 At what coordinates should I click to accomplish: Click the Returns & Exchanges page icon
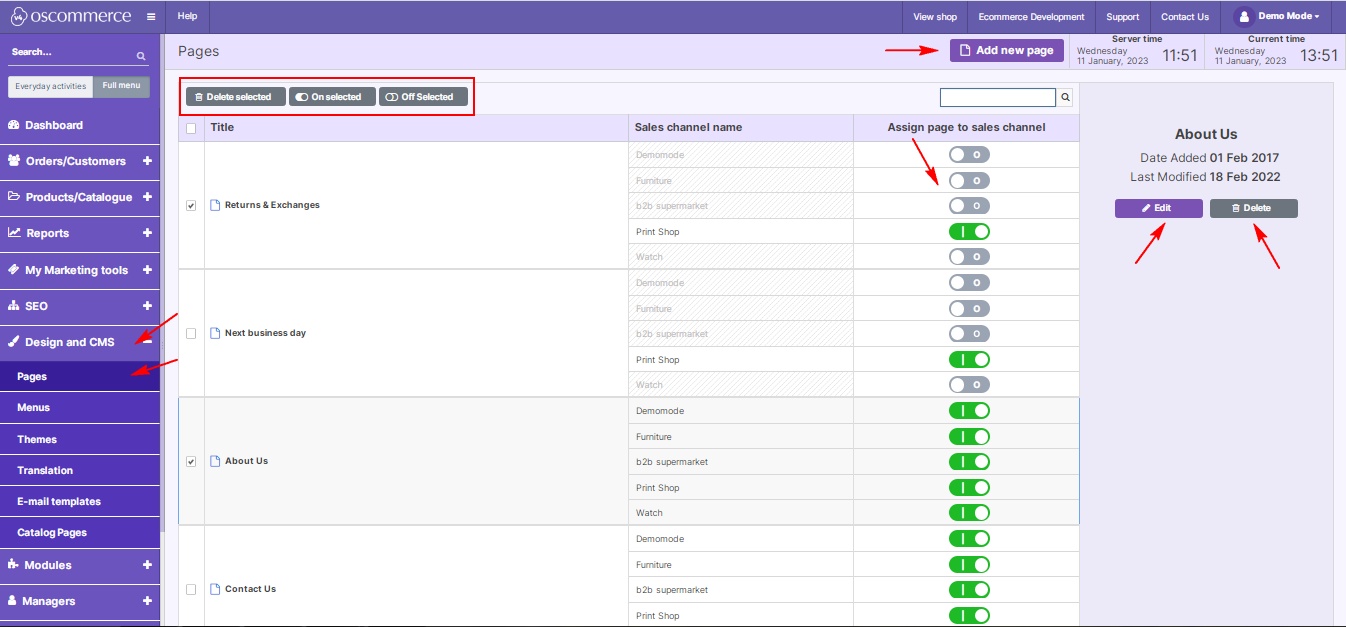[215, 205]
